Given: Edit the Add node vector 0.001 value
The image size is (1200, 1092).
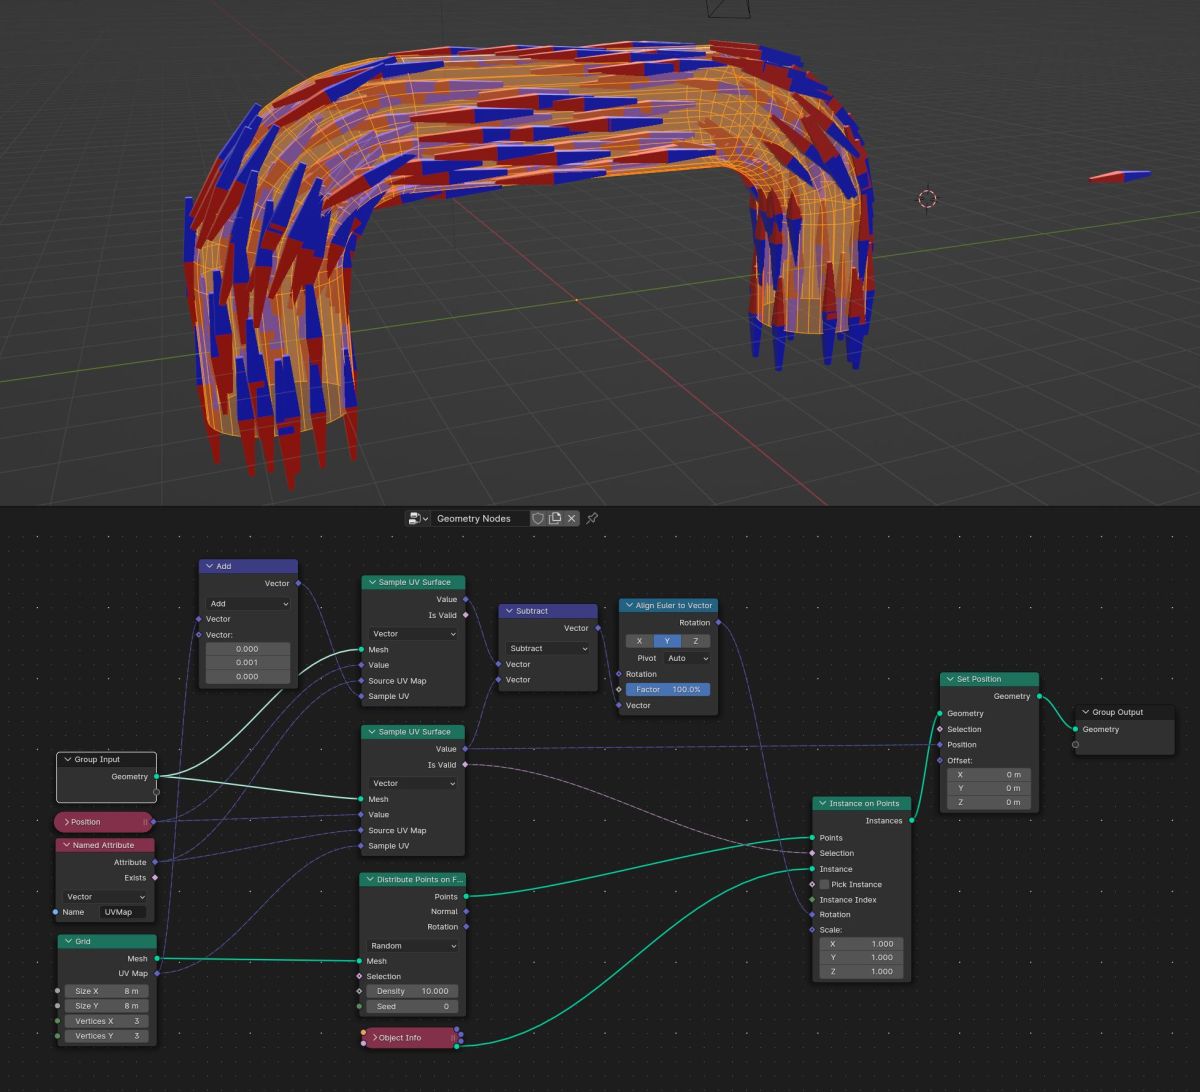Looking at the screenshot, I should 248,663.
